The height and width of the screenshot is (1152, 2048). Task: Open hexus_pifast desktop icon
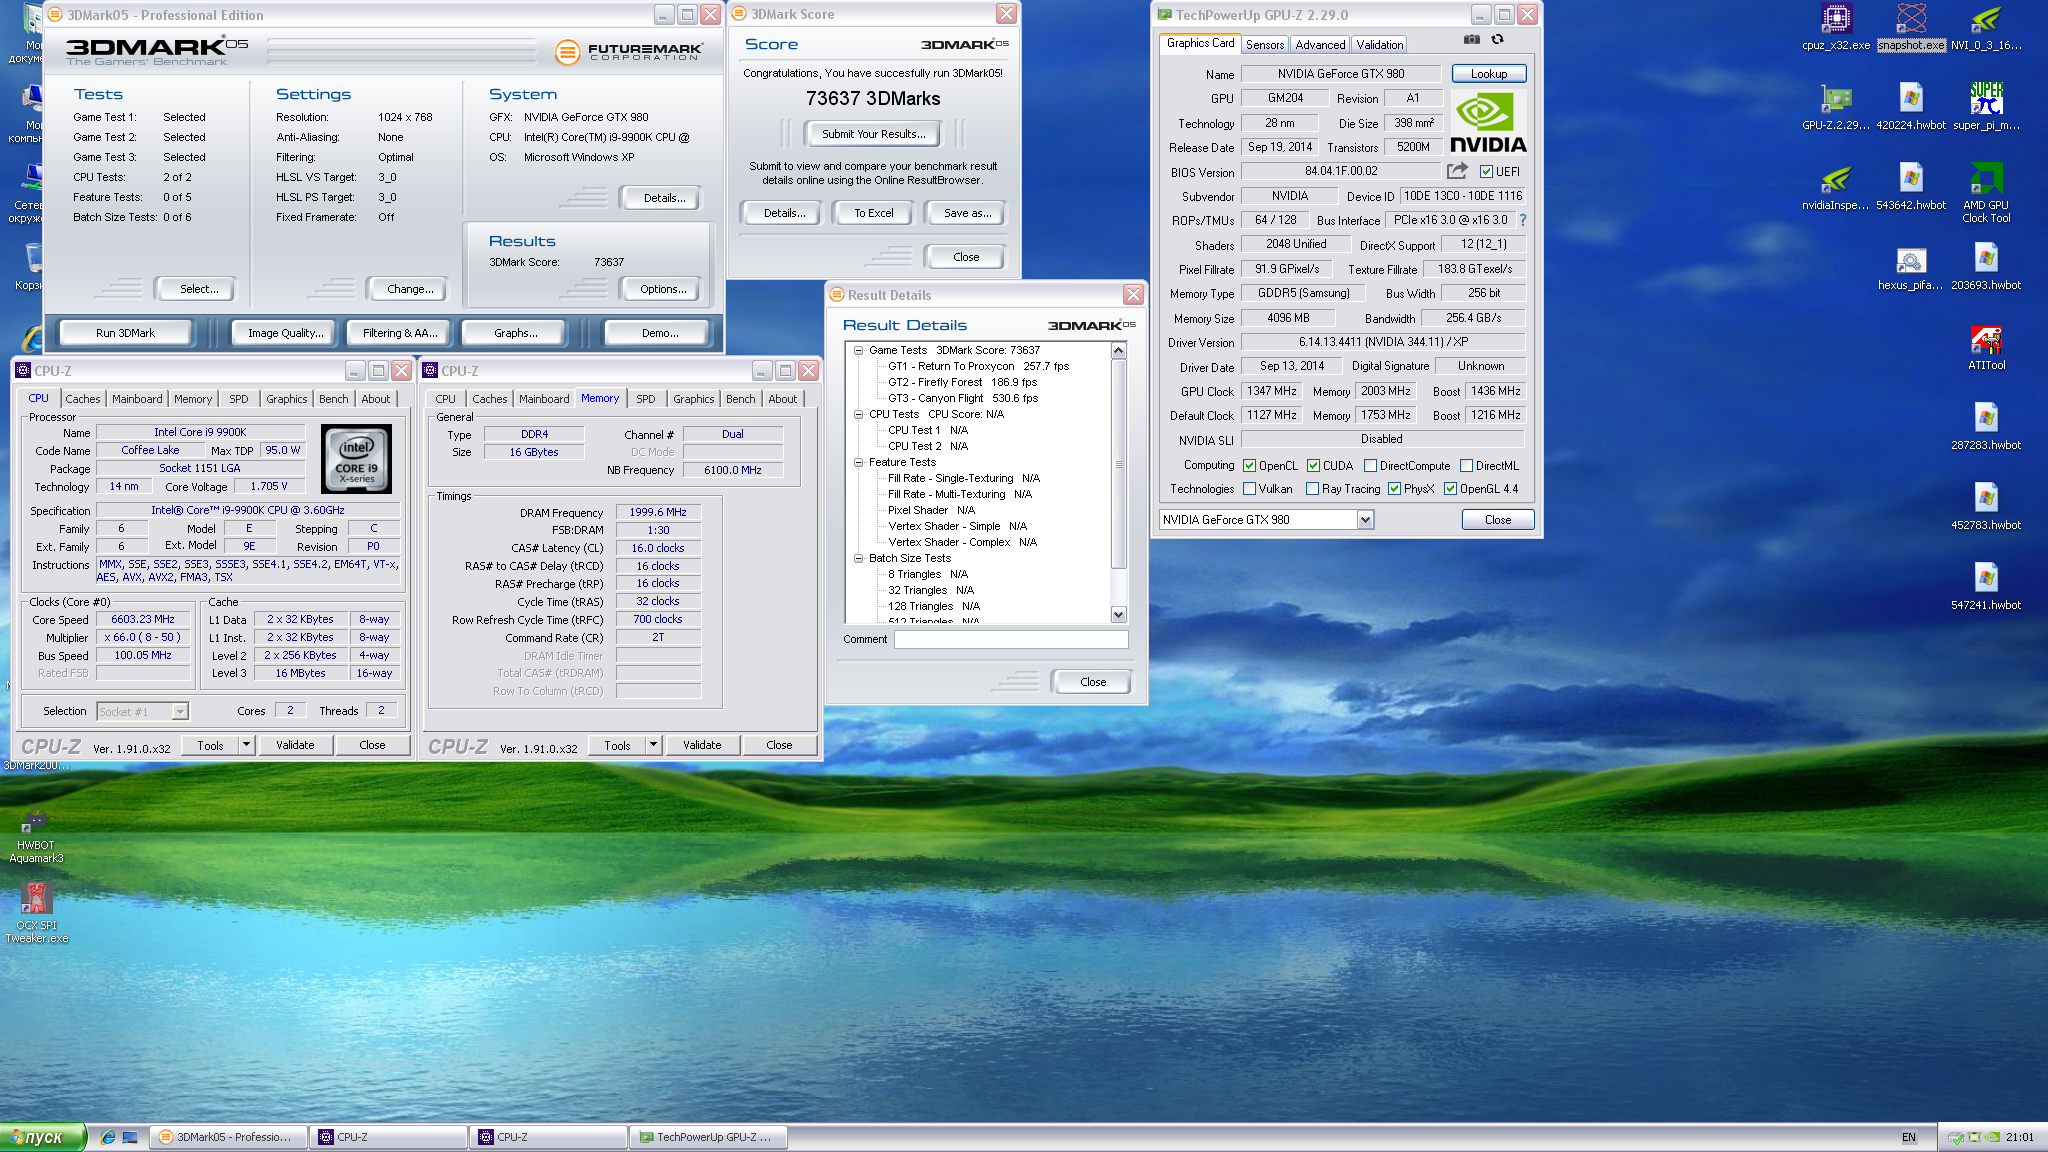point(1910,267)
